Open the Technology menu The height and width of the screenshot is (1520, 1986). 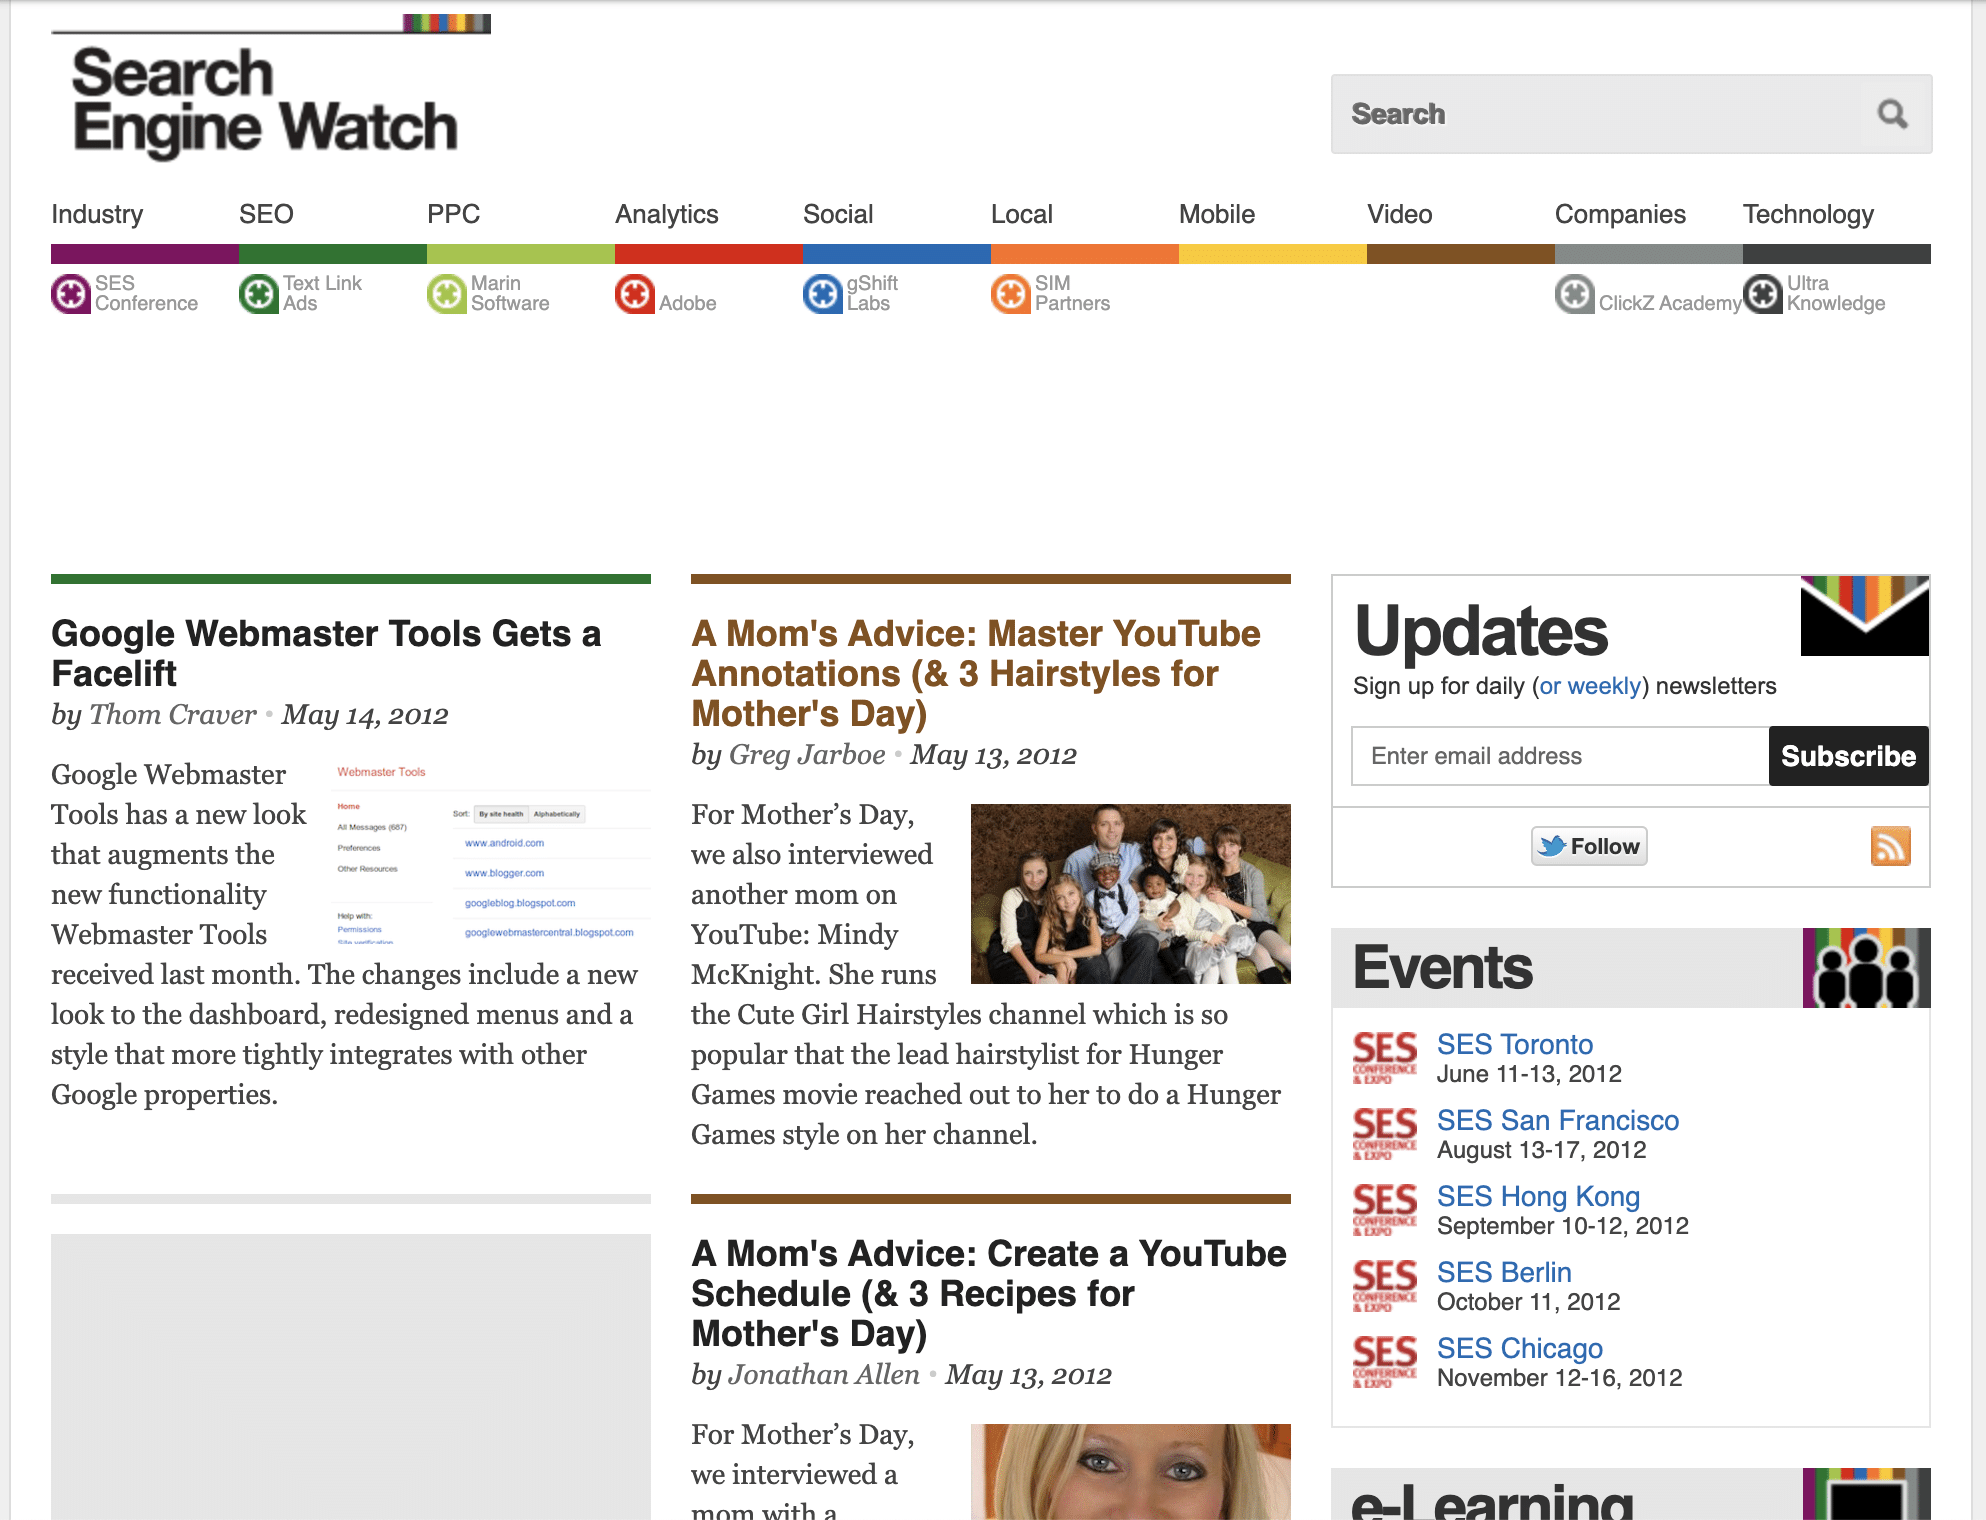(x=1808, y=214)
